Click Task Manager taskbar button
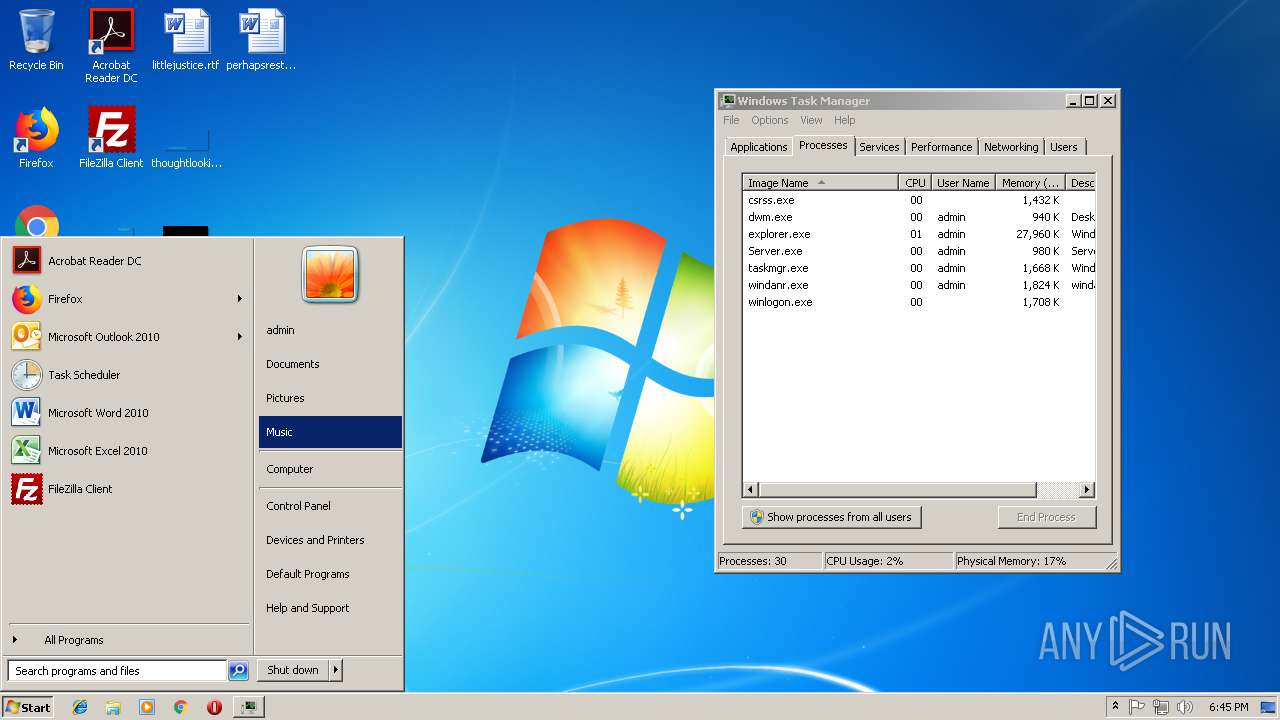Viewport: 1280px width, 720px height. point(248,707)
